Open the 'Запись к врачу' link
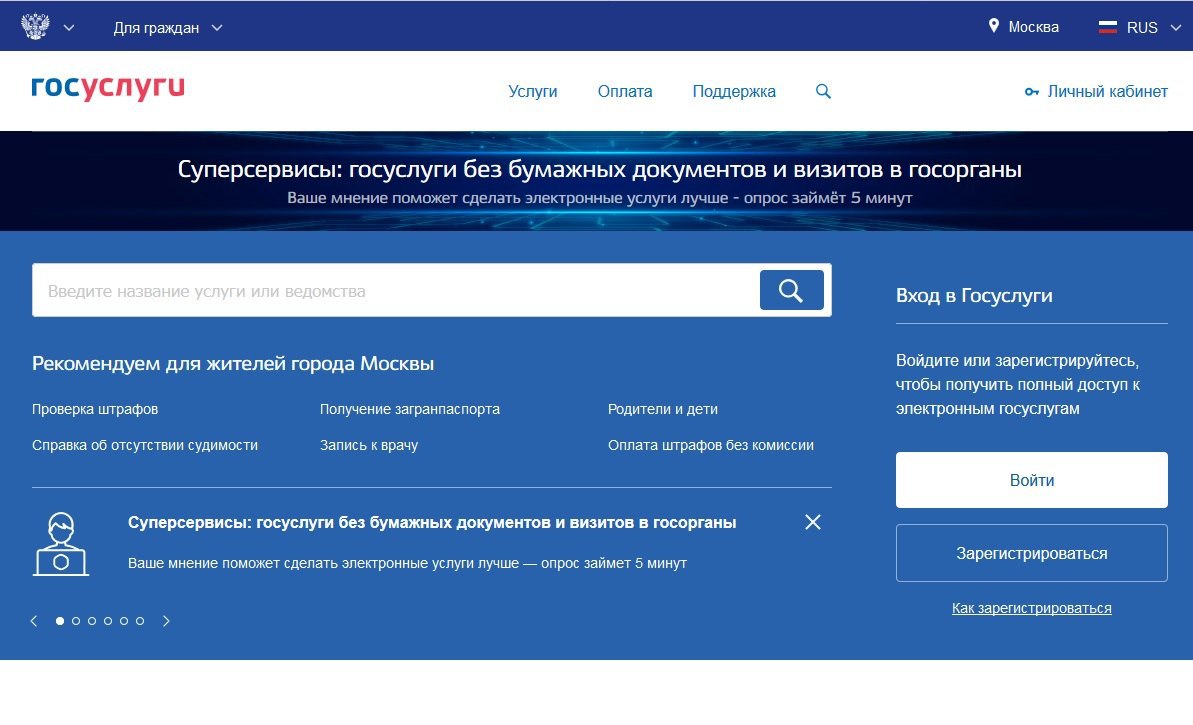The height and width of the screenshot is (725, 1193). pos(369,445)
